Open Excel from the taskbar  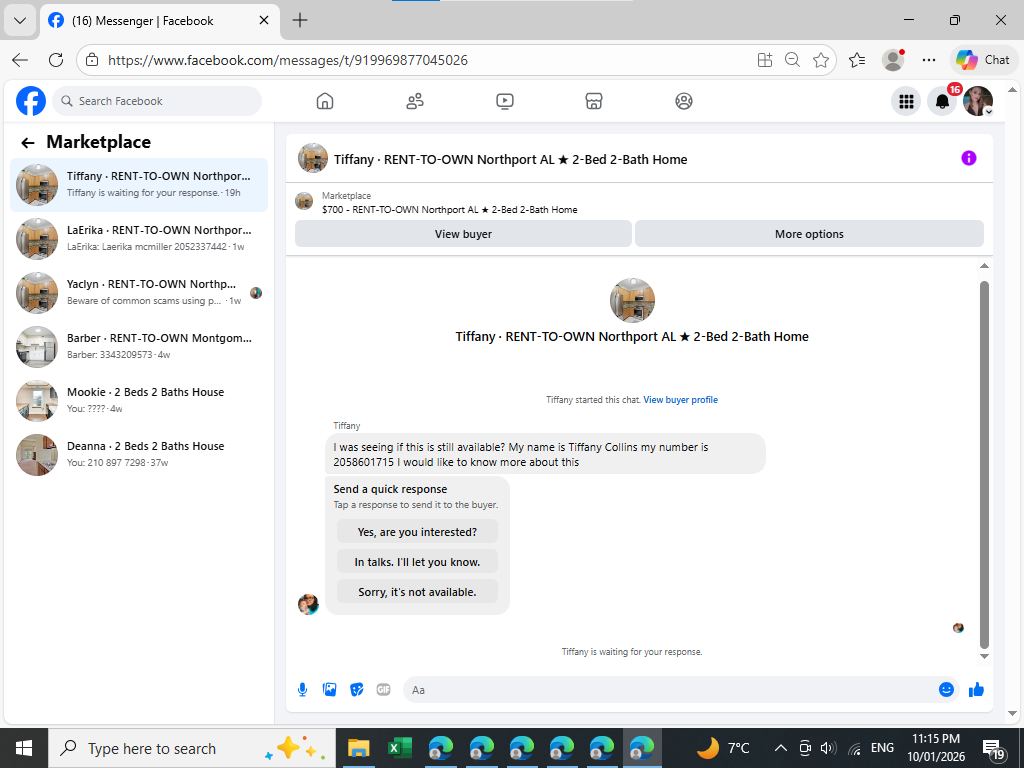(399, 748)
